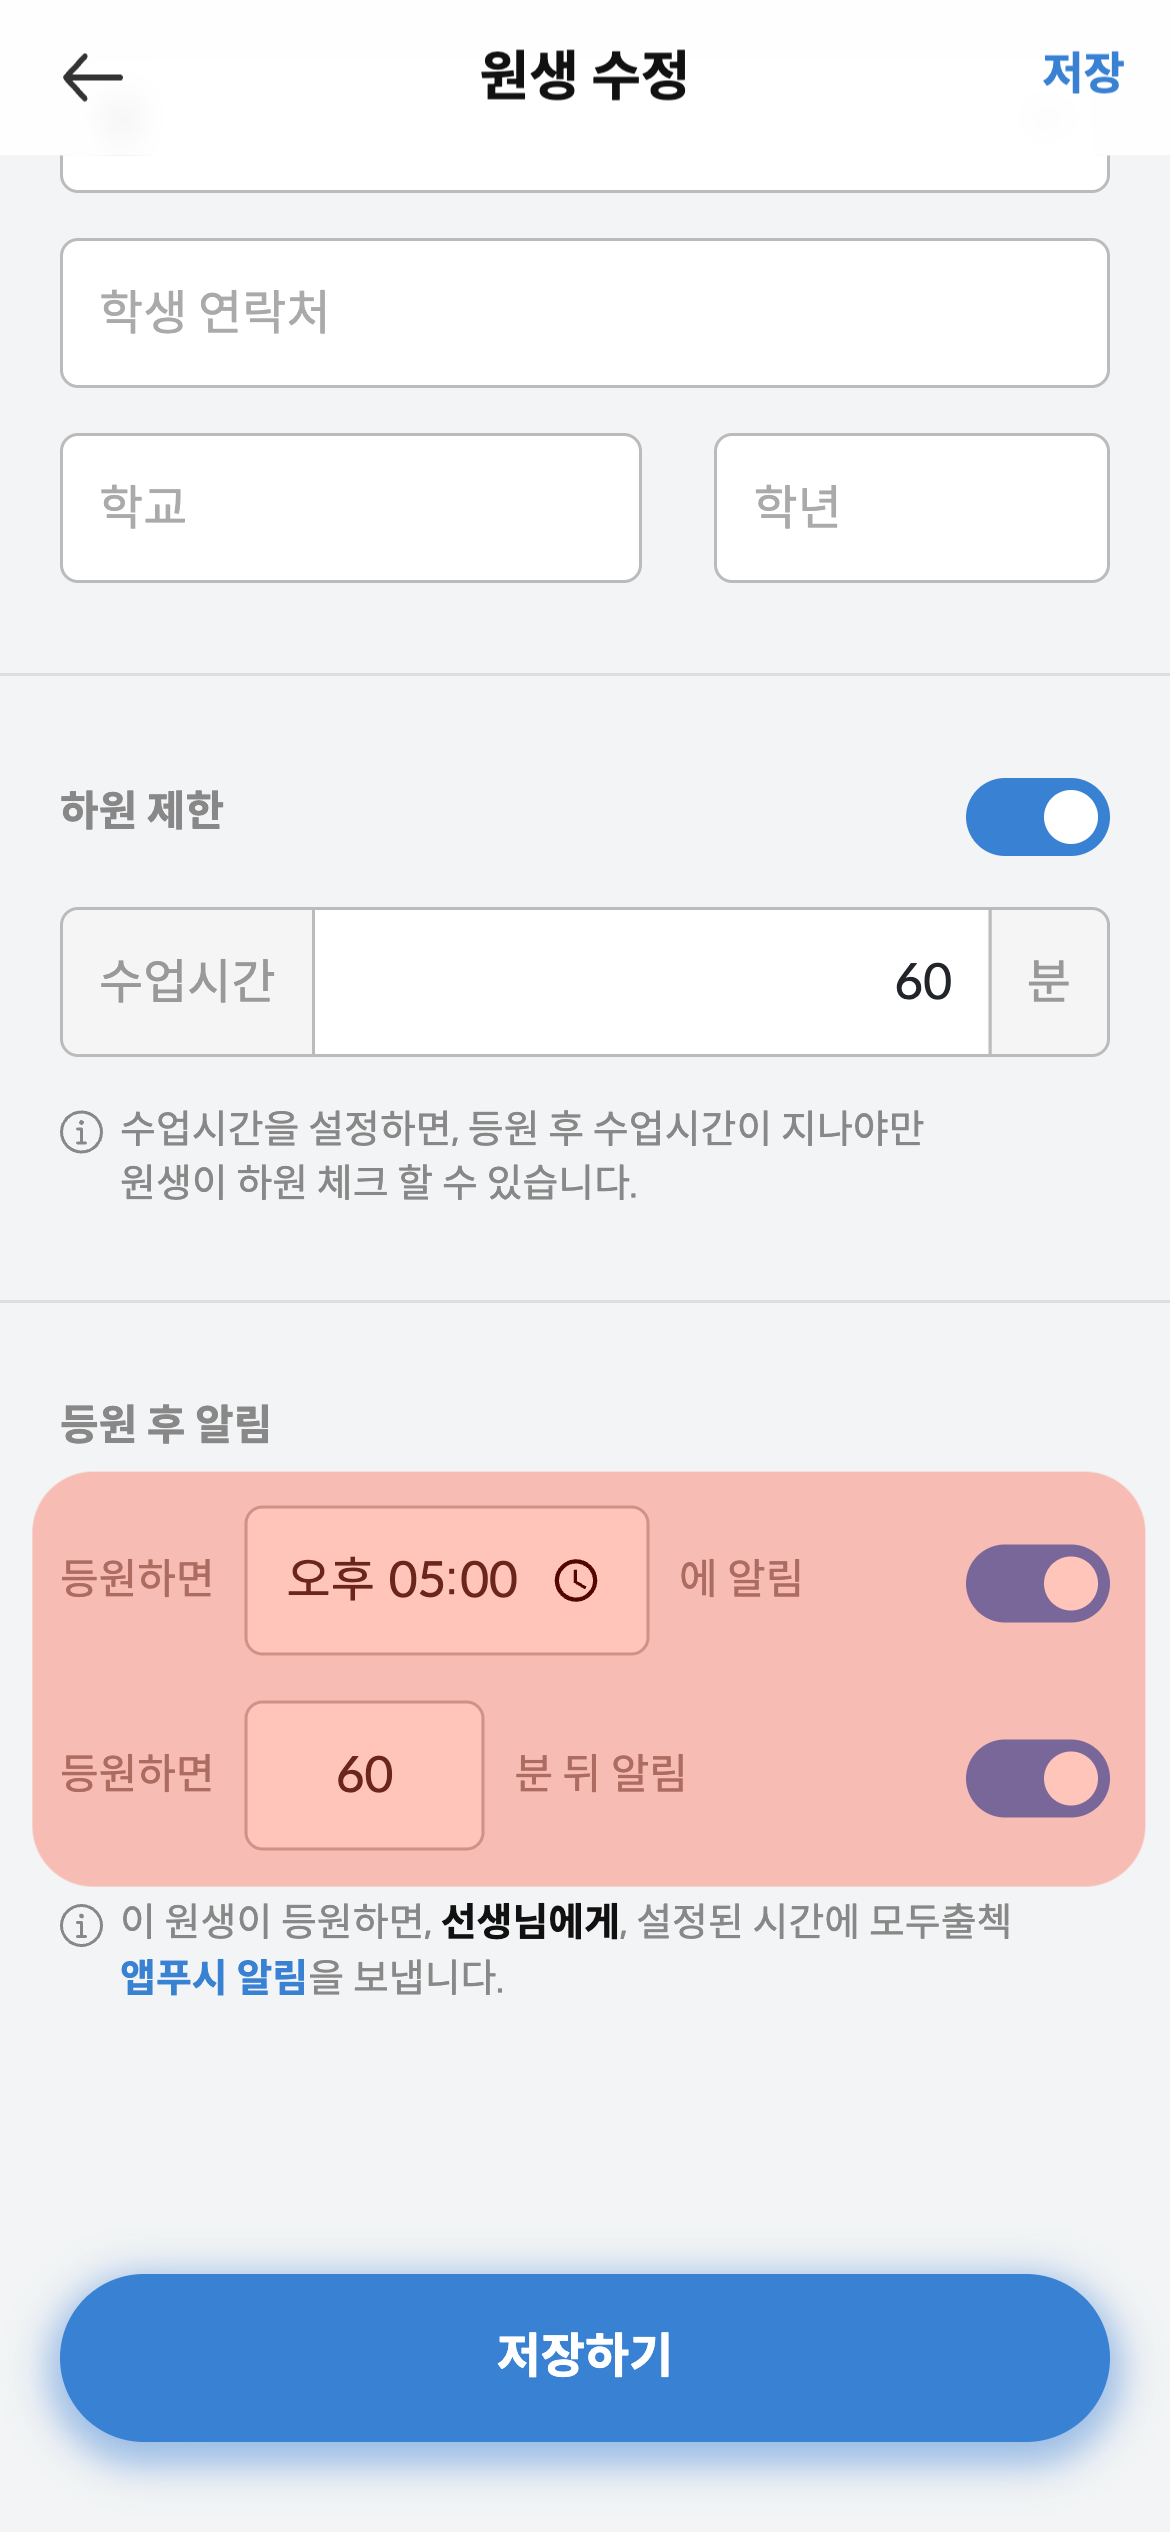Tap the 분 unit label
The height and width of the screenshot is (2532, 1170).
(x=1049, y=982)
